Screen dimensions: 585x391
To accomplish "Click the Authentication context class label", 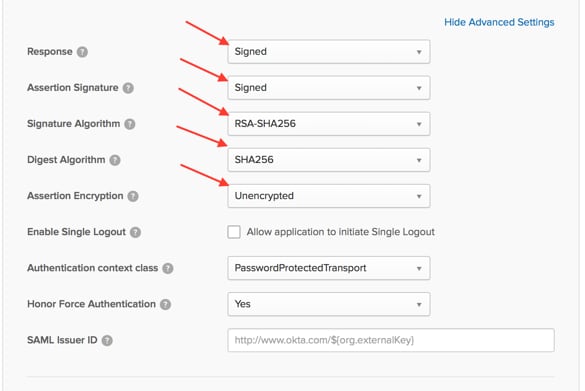I will 93,268.
